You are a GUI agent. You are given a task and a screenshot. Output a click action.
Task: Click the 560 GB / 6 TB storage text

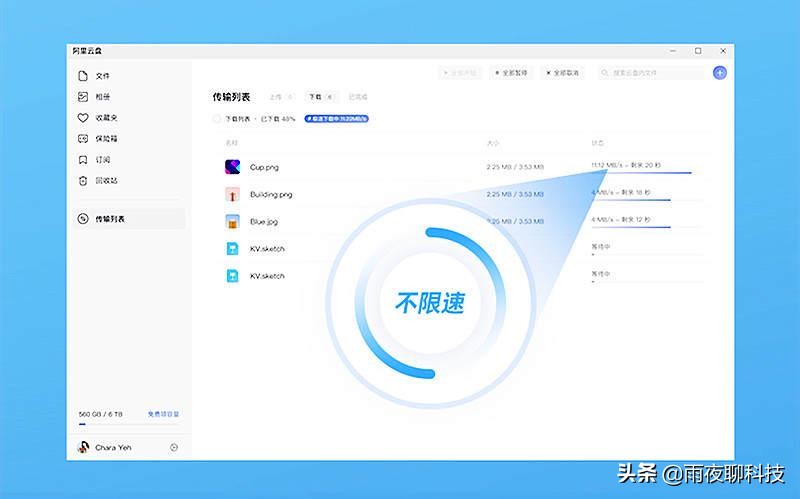101,414
